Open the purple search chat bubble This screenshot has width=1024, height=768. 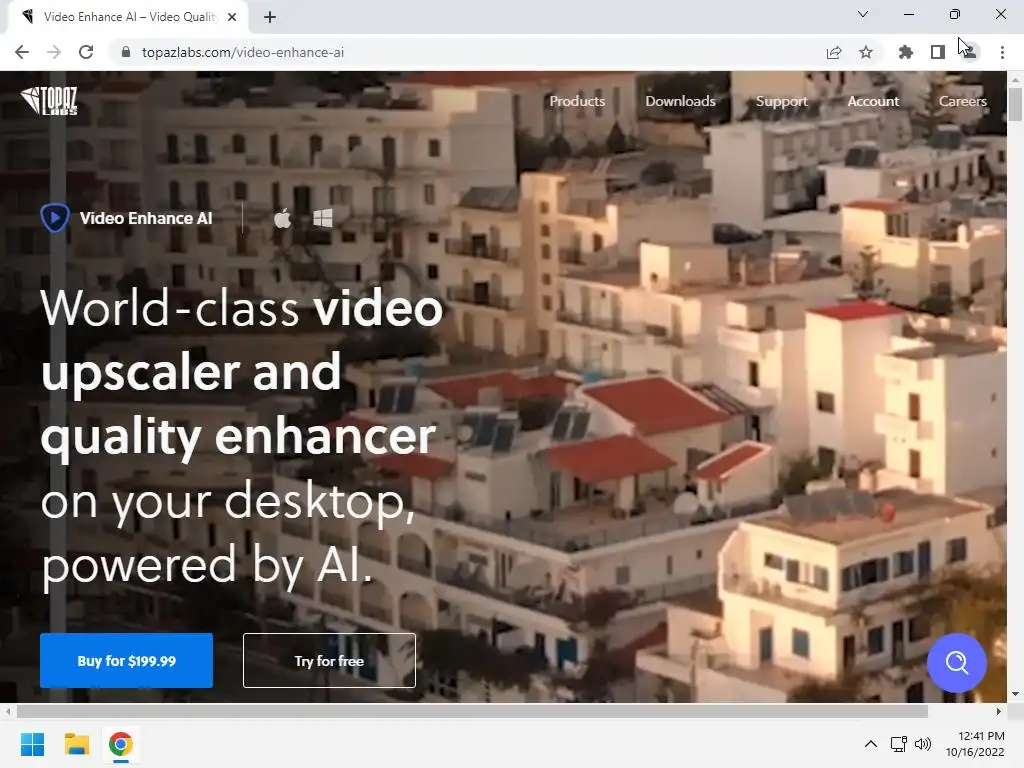[957, 662]
